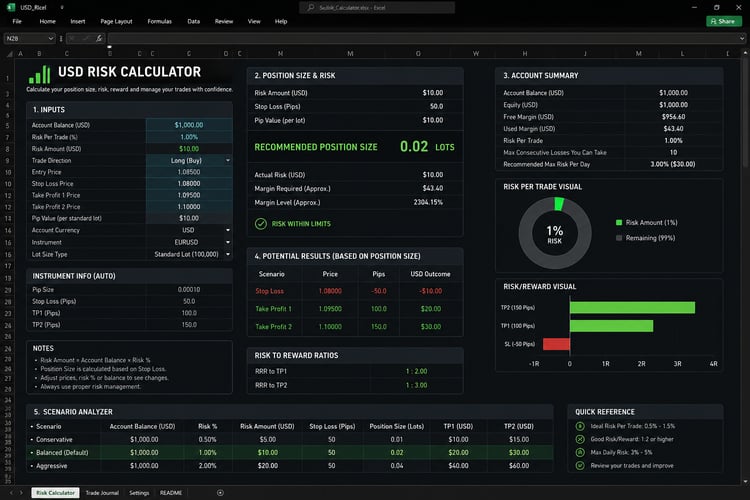Image resolution: width=750 pixels, height=500 pixels.
Task: Open the Trade Direction dropdown arrow
Action: pyautogui.click(x=228, y=160)
